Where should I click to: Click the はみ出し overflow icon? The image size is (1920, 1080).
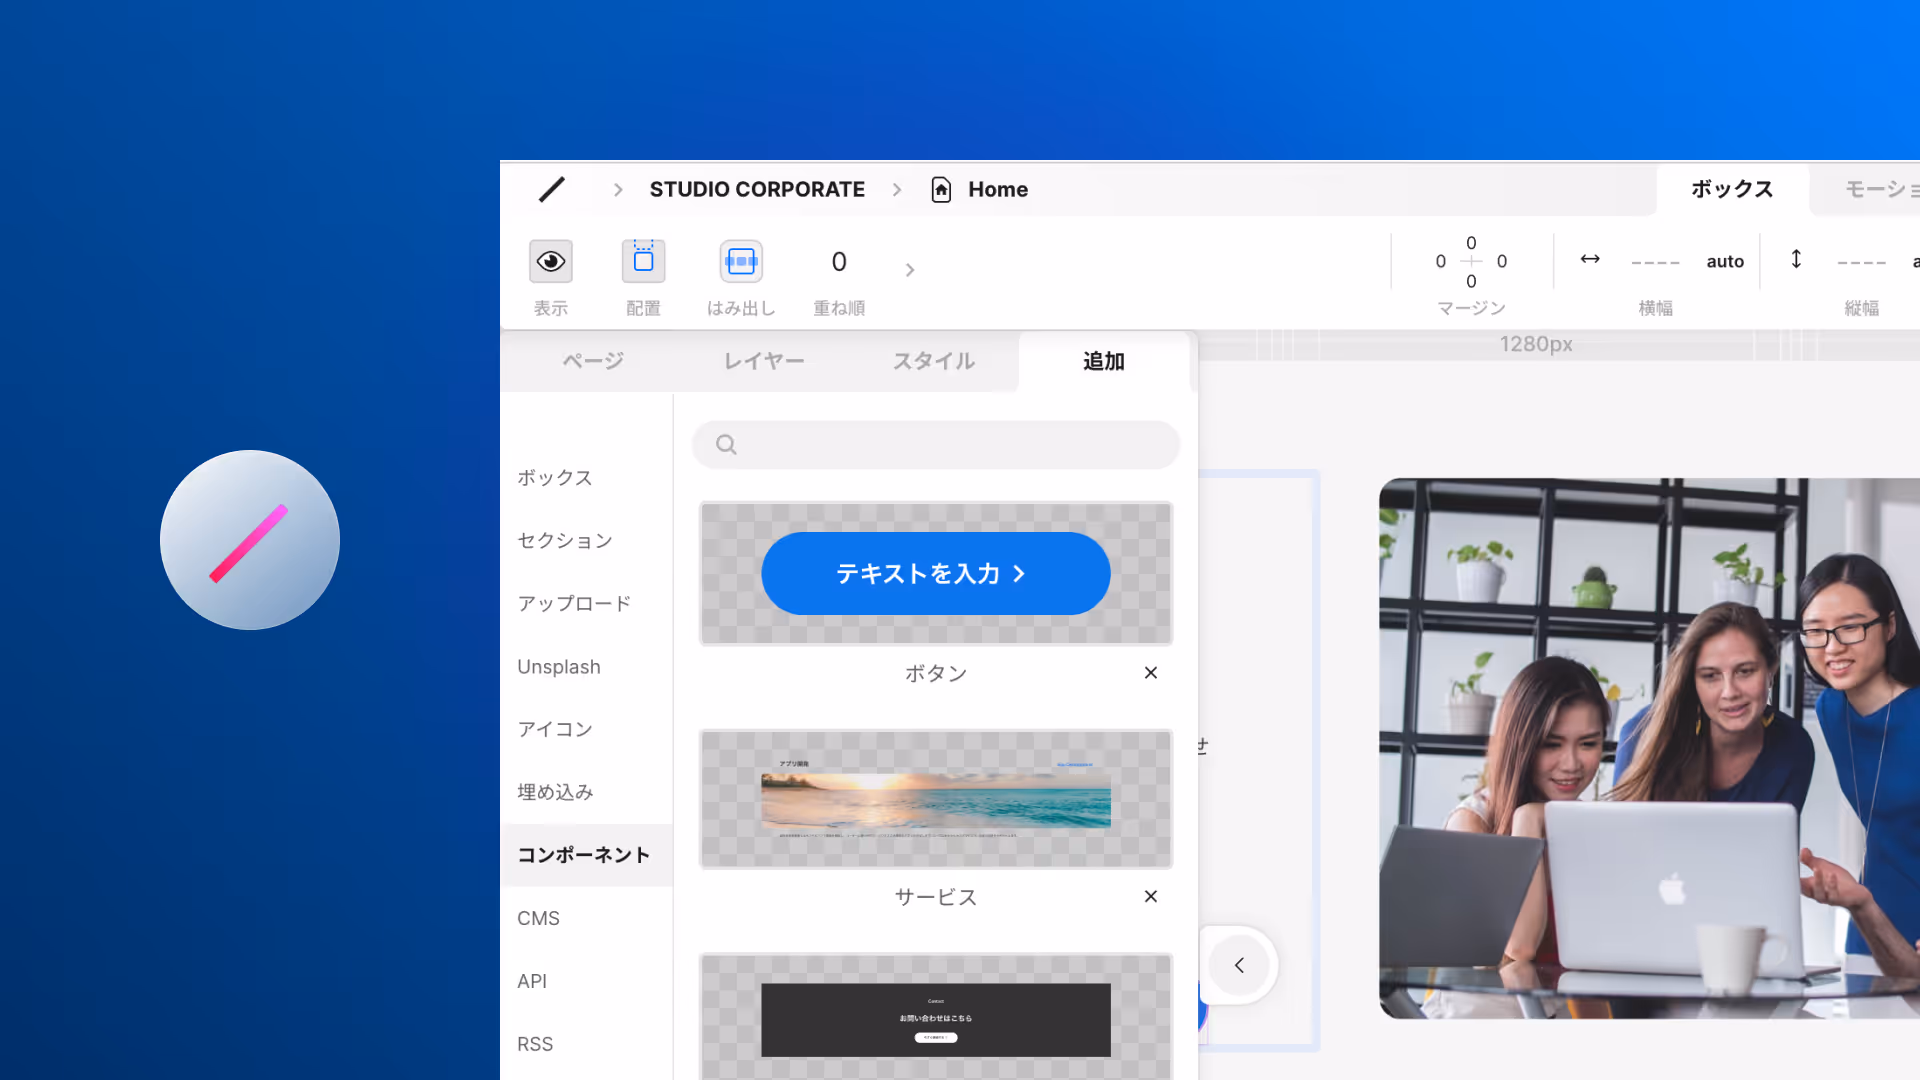coord(741,261)
